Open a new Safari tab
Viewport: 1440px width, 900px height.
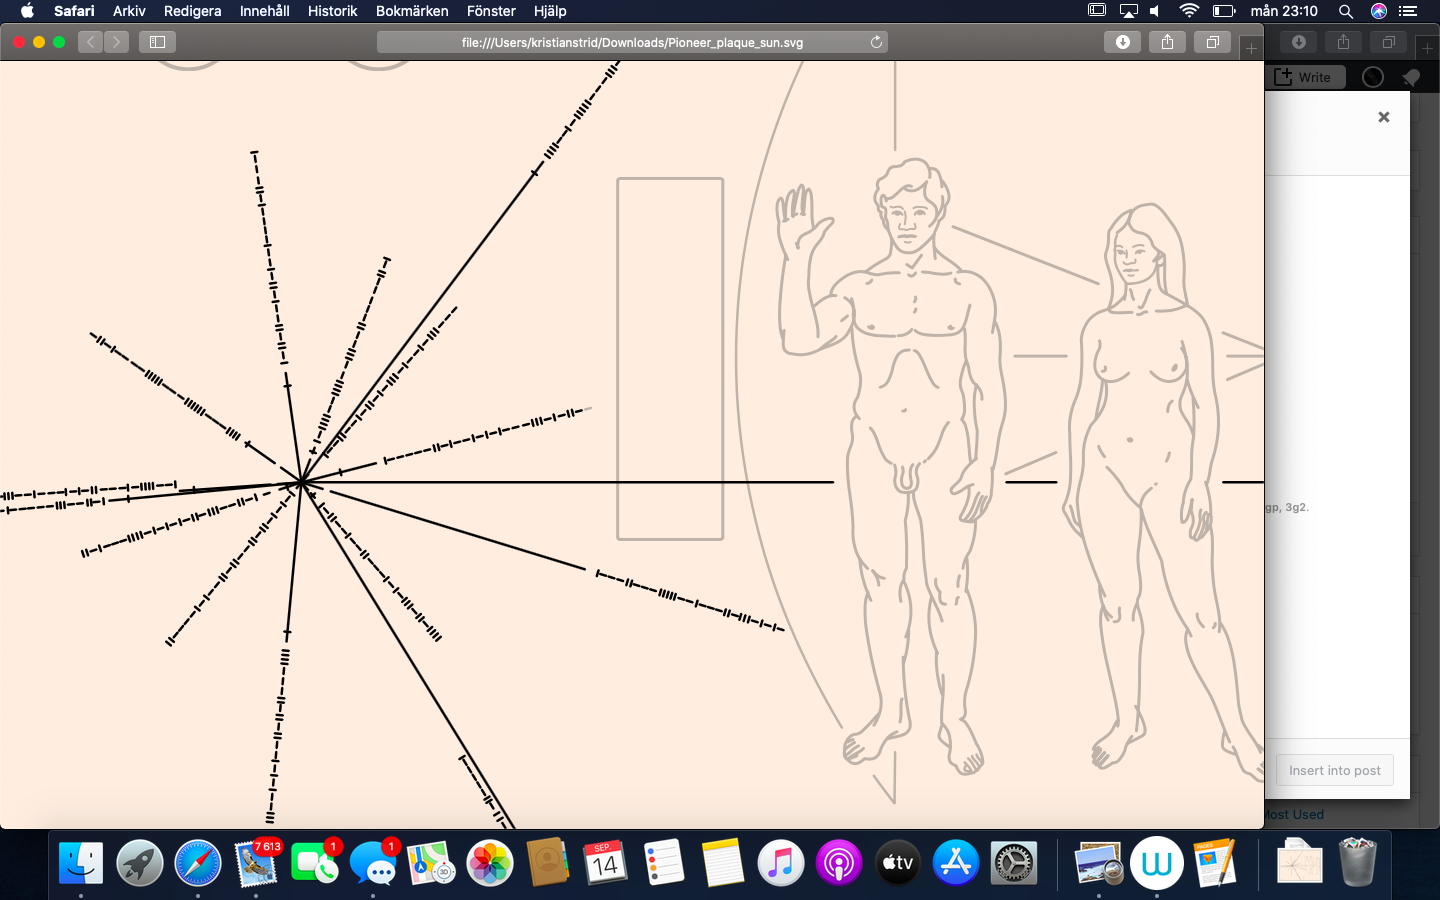(1251, 47)
